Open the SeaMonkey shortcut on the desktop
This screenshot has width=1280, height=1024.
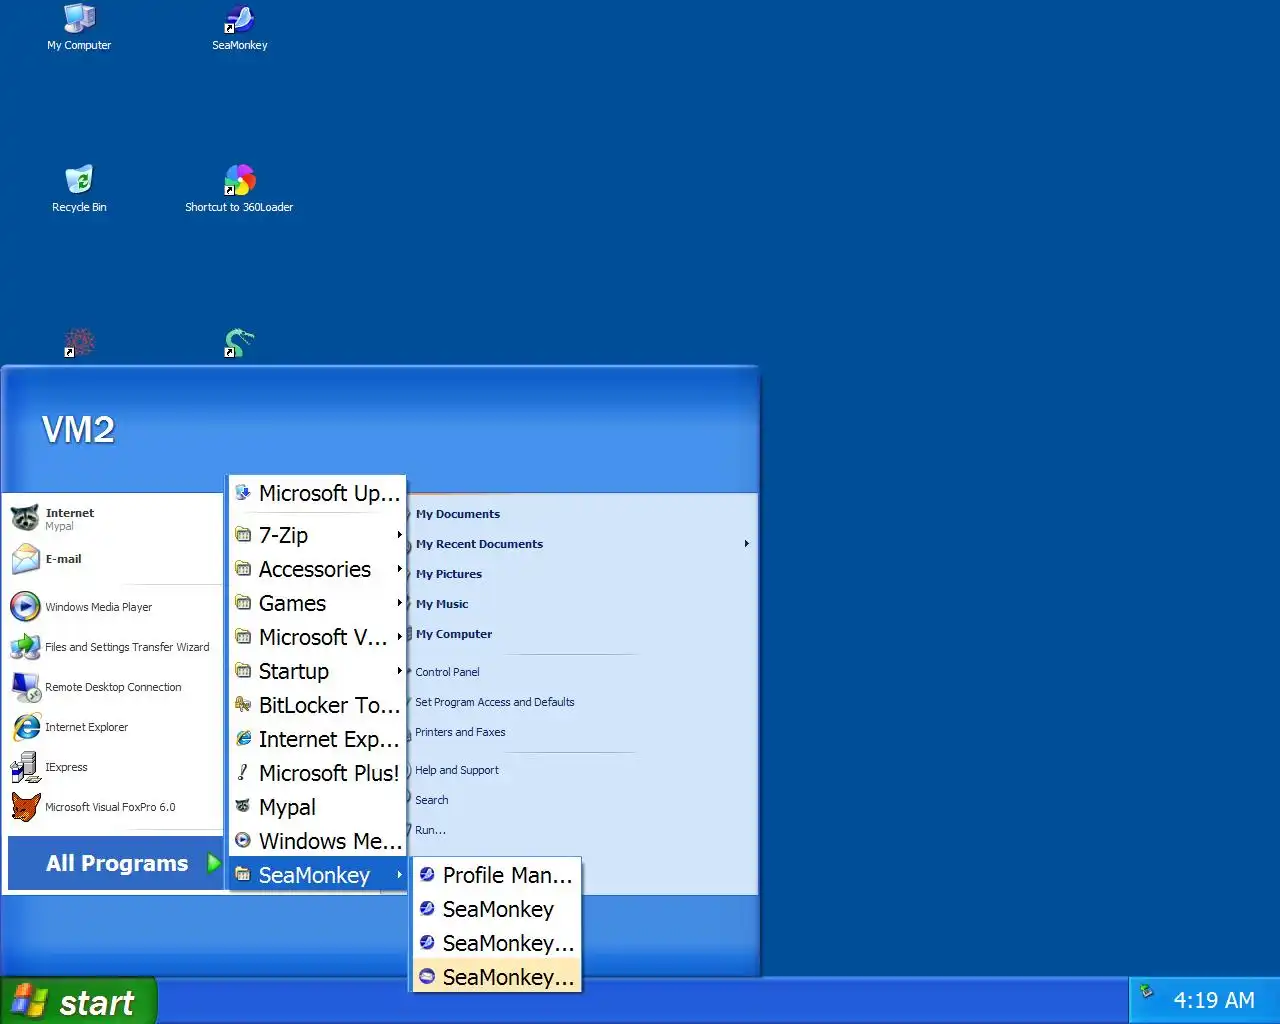(240, 28)
